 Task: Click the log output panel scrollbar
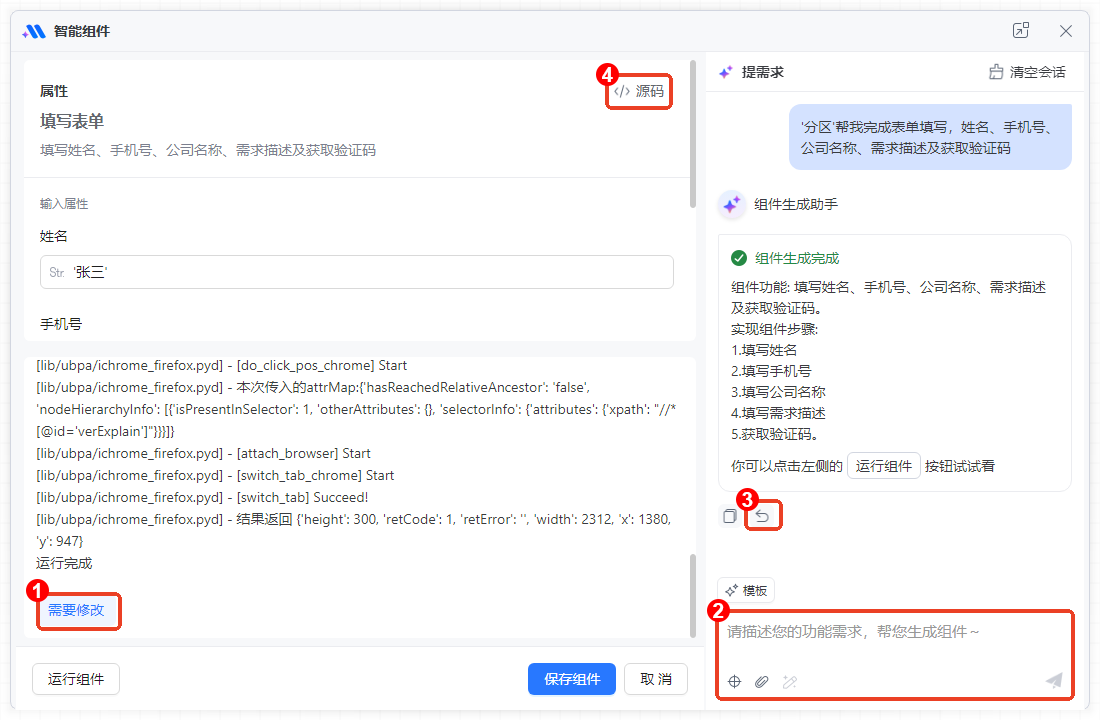(693, 595)
